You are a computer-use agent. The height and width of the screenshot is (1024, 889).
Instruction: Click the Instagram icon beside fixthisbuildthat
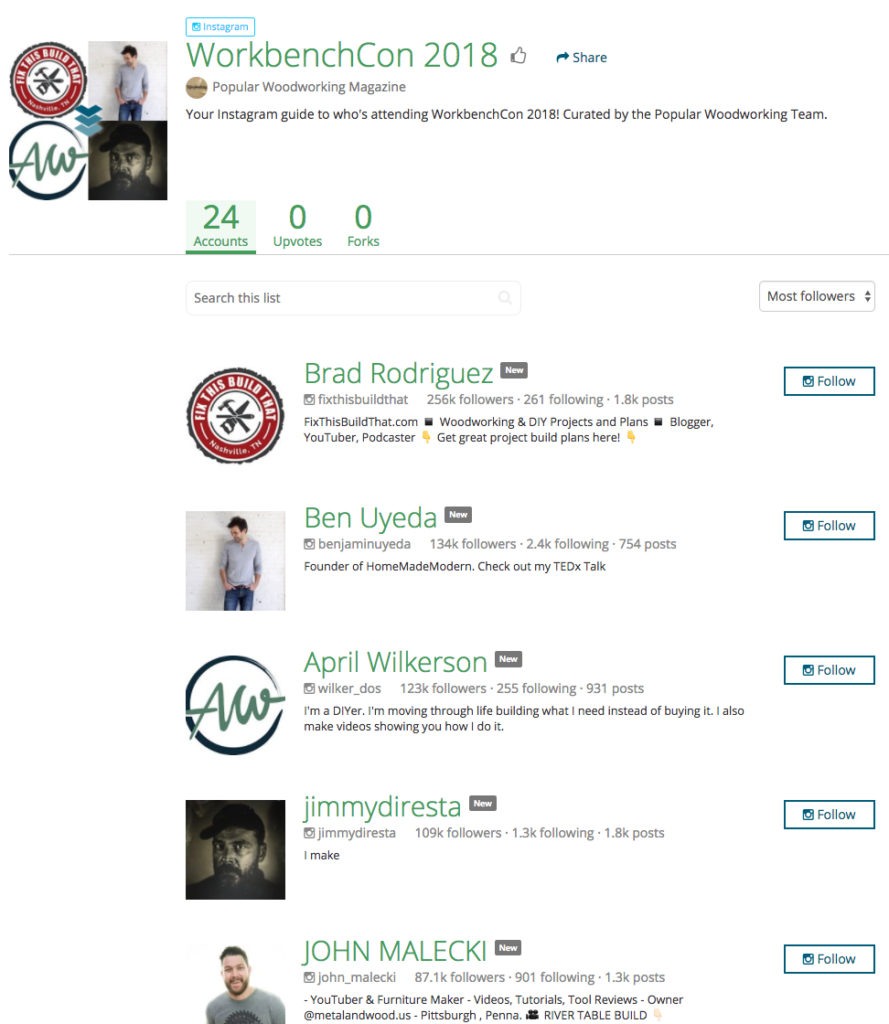click(x=309, y=400)
